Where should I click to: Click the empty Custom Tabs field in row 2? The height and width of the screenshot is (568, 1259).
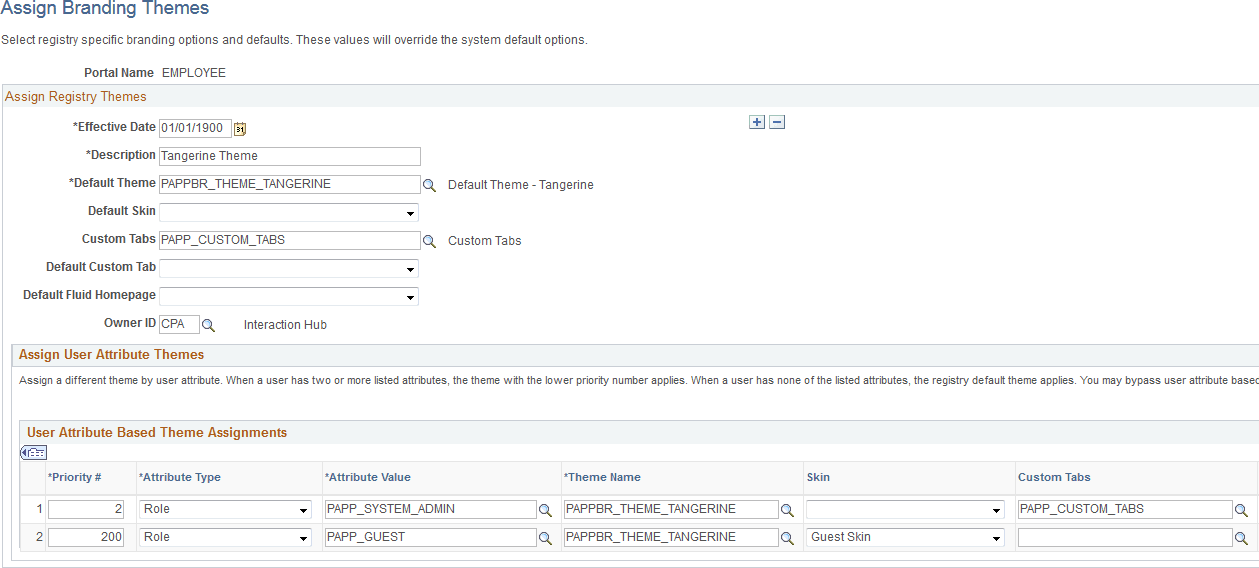point(1125,537)
